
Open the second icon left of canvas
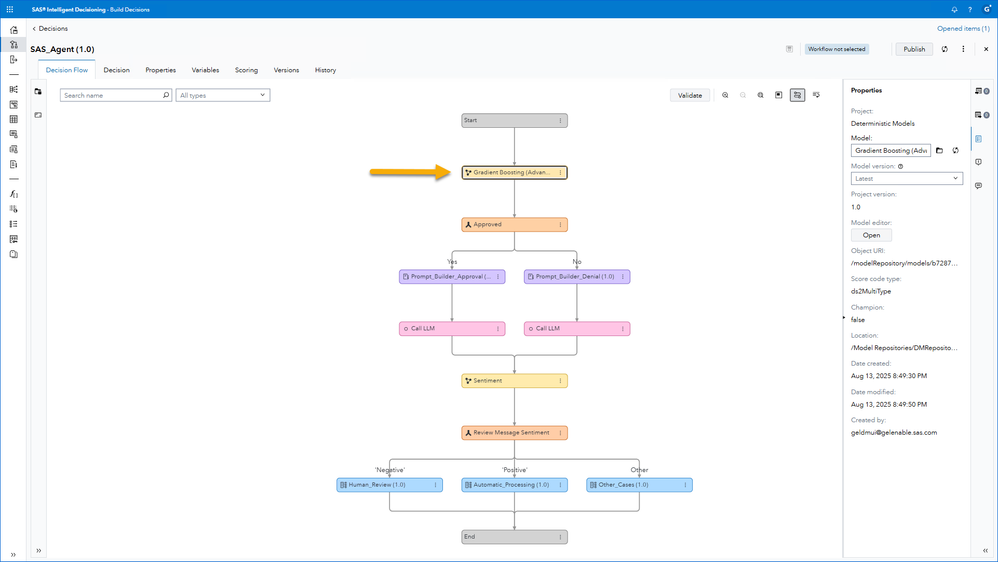38,115
